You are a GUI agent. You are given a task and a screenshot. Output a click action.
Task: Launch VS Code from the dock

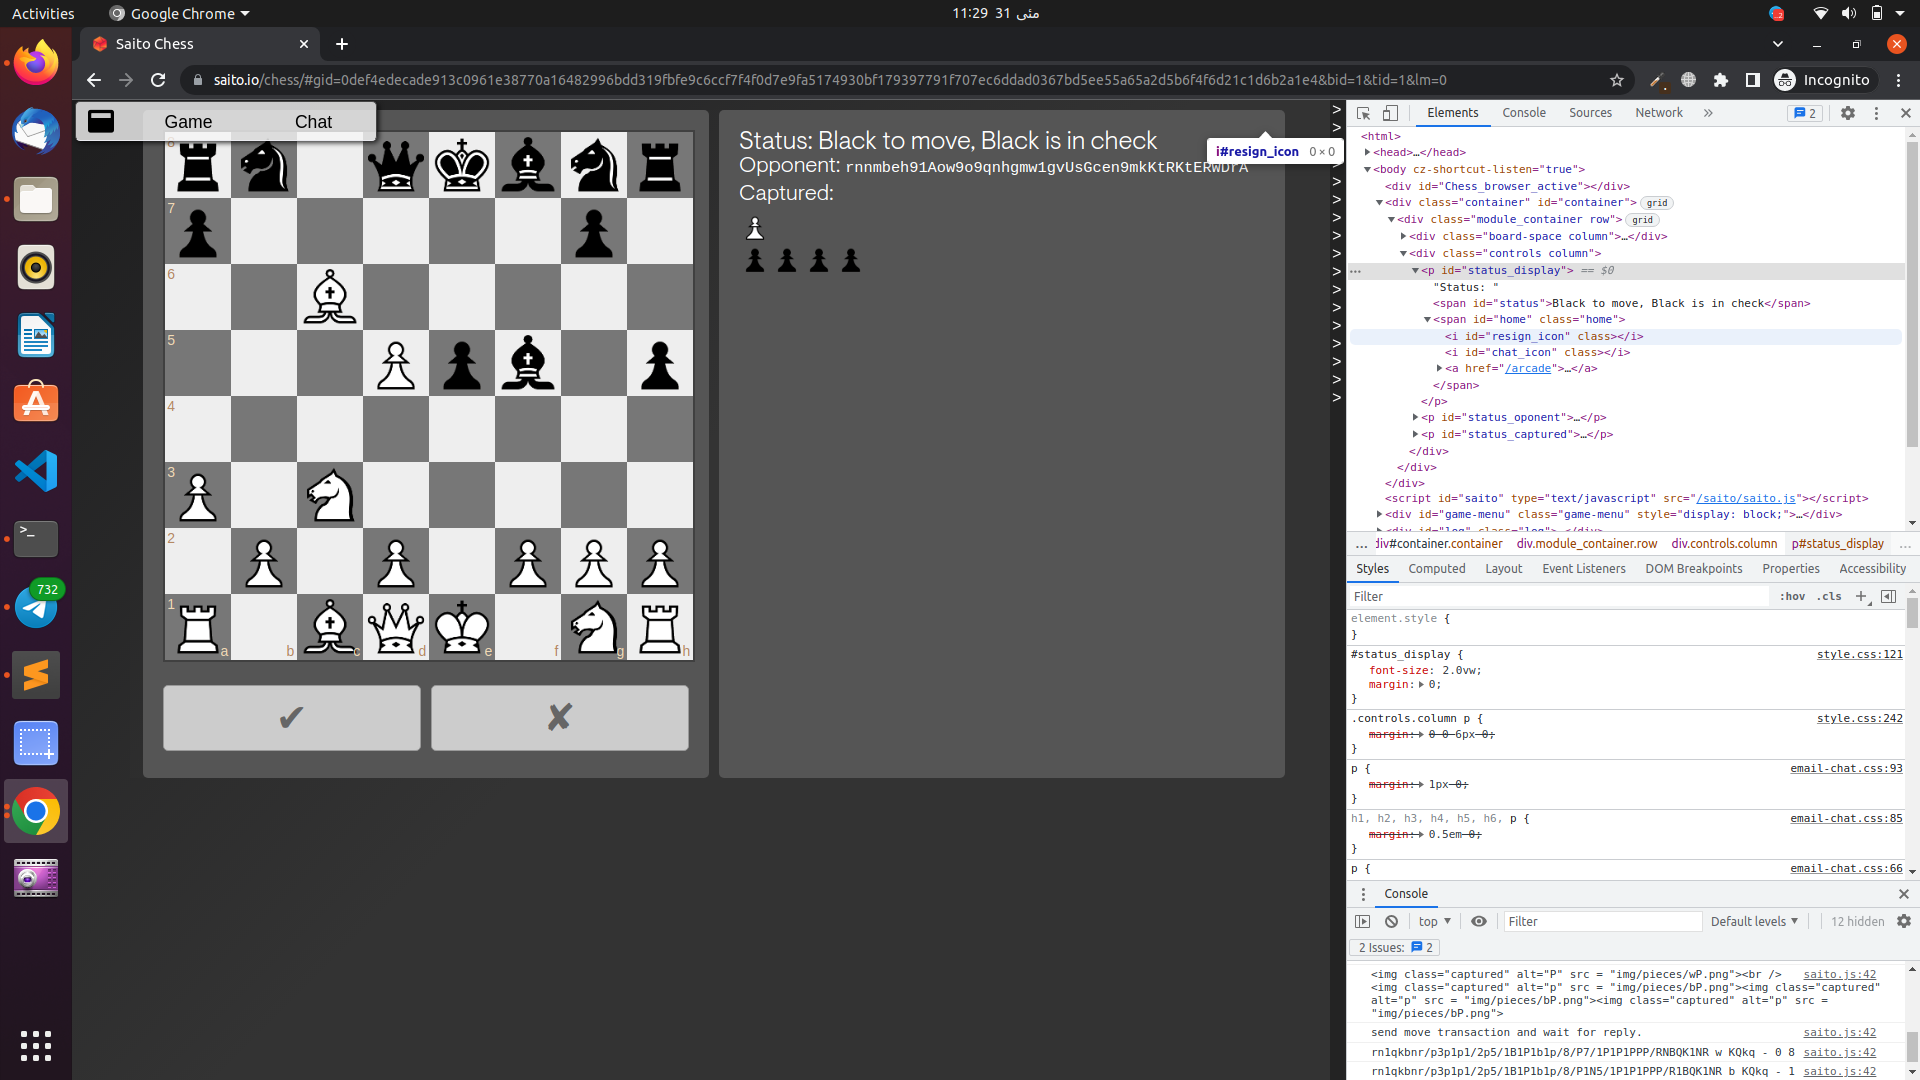pyautogui.click(x=36, y=471)
